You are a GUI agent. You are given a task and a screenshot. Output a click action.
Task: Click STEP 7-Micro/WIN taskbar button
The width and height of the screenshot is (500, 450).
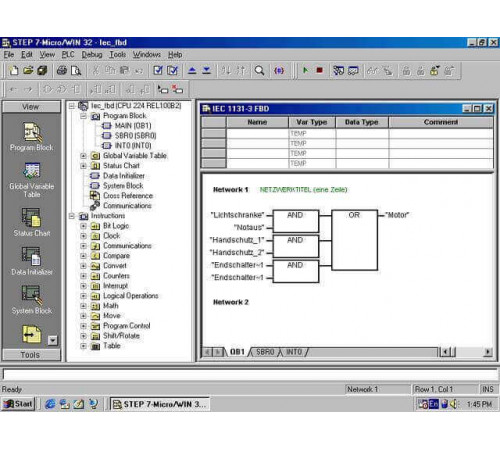[x=160, y=404]
